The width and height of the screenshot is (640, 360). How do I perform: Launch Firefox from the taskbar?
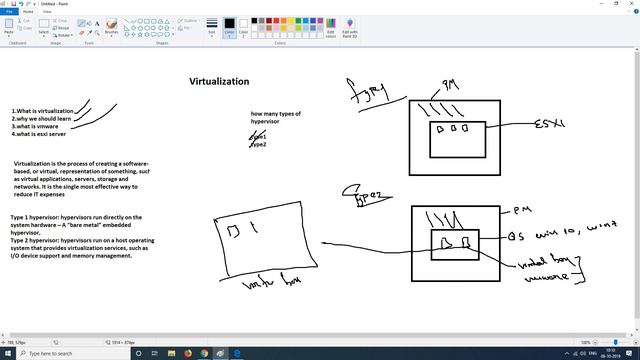188,353
